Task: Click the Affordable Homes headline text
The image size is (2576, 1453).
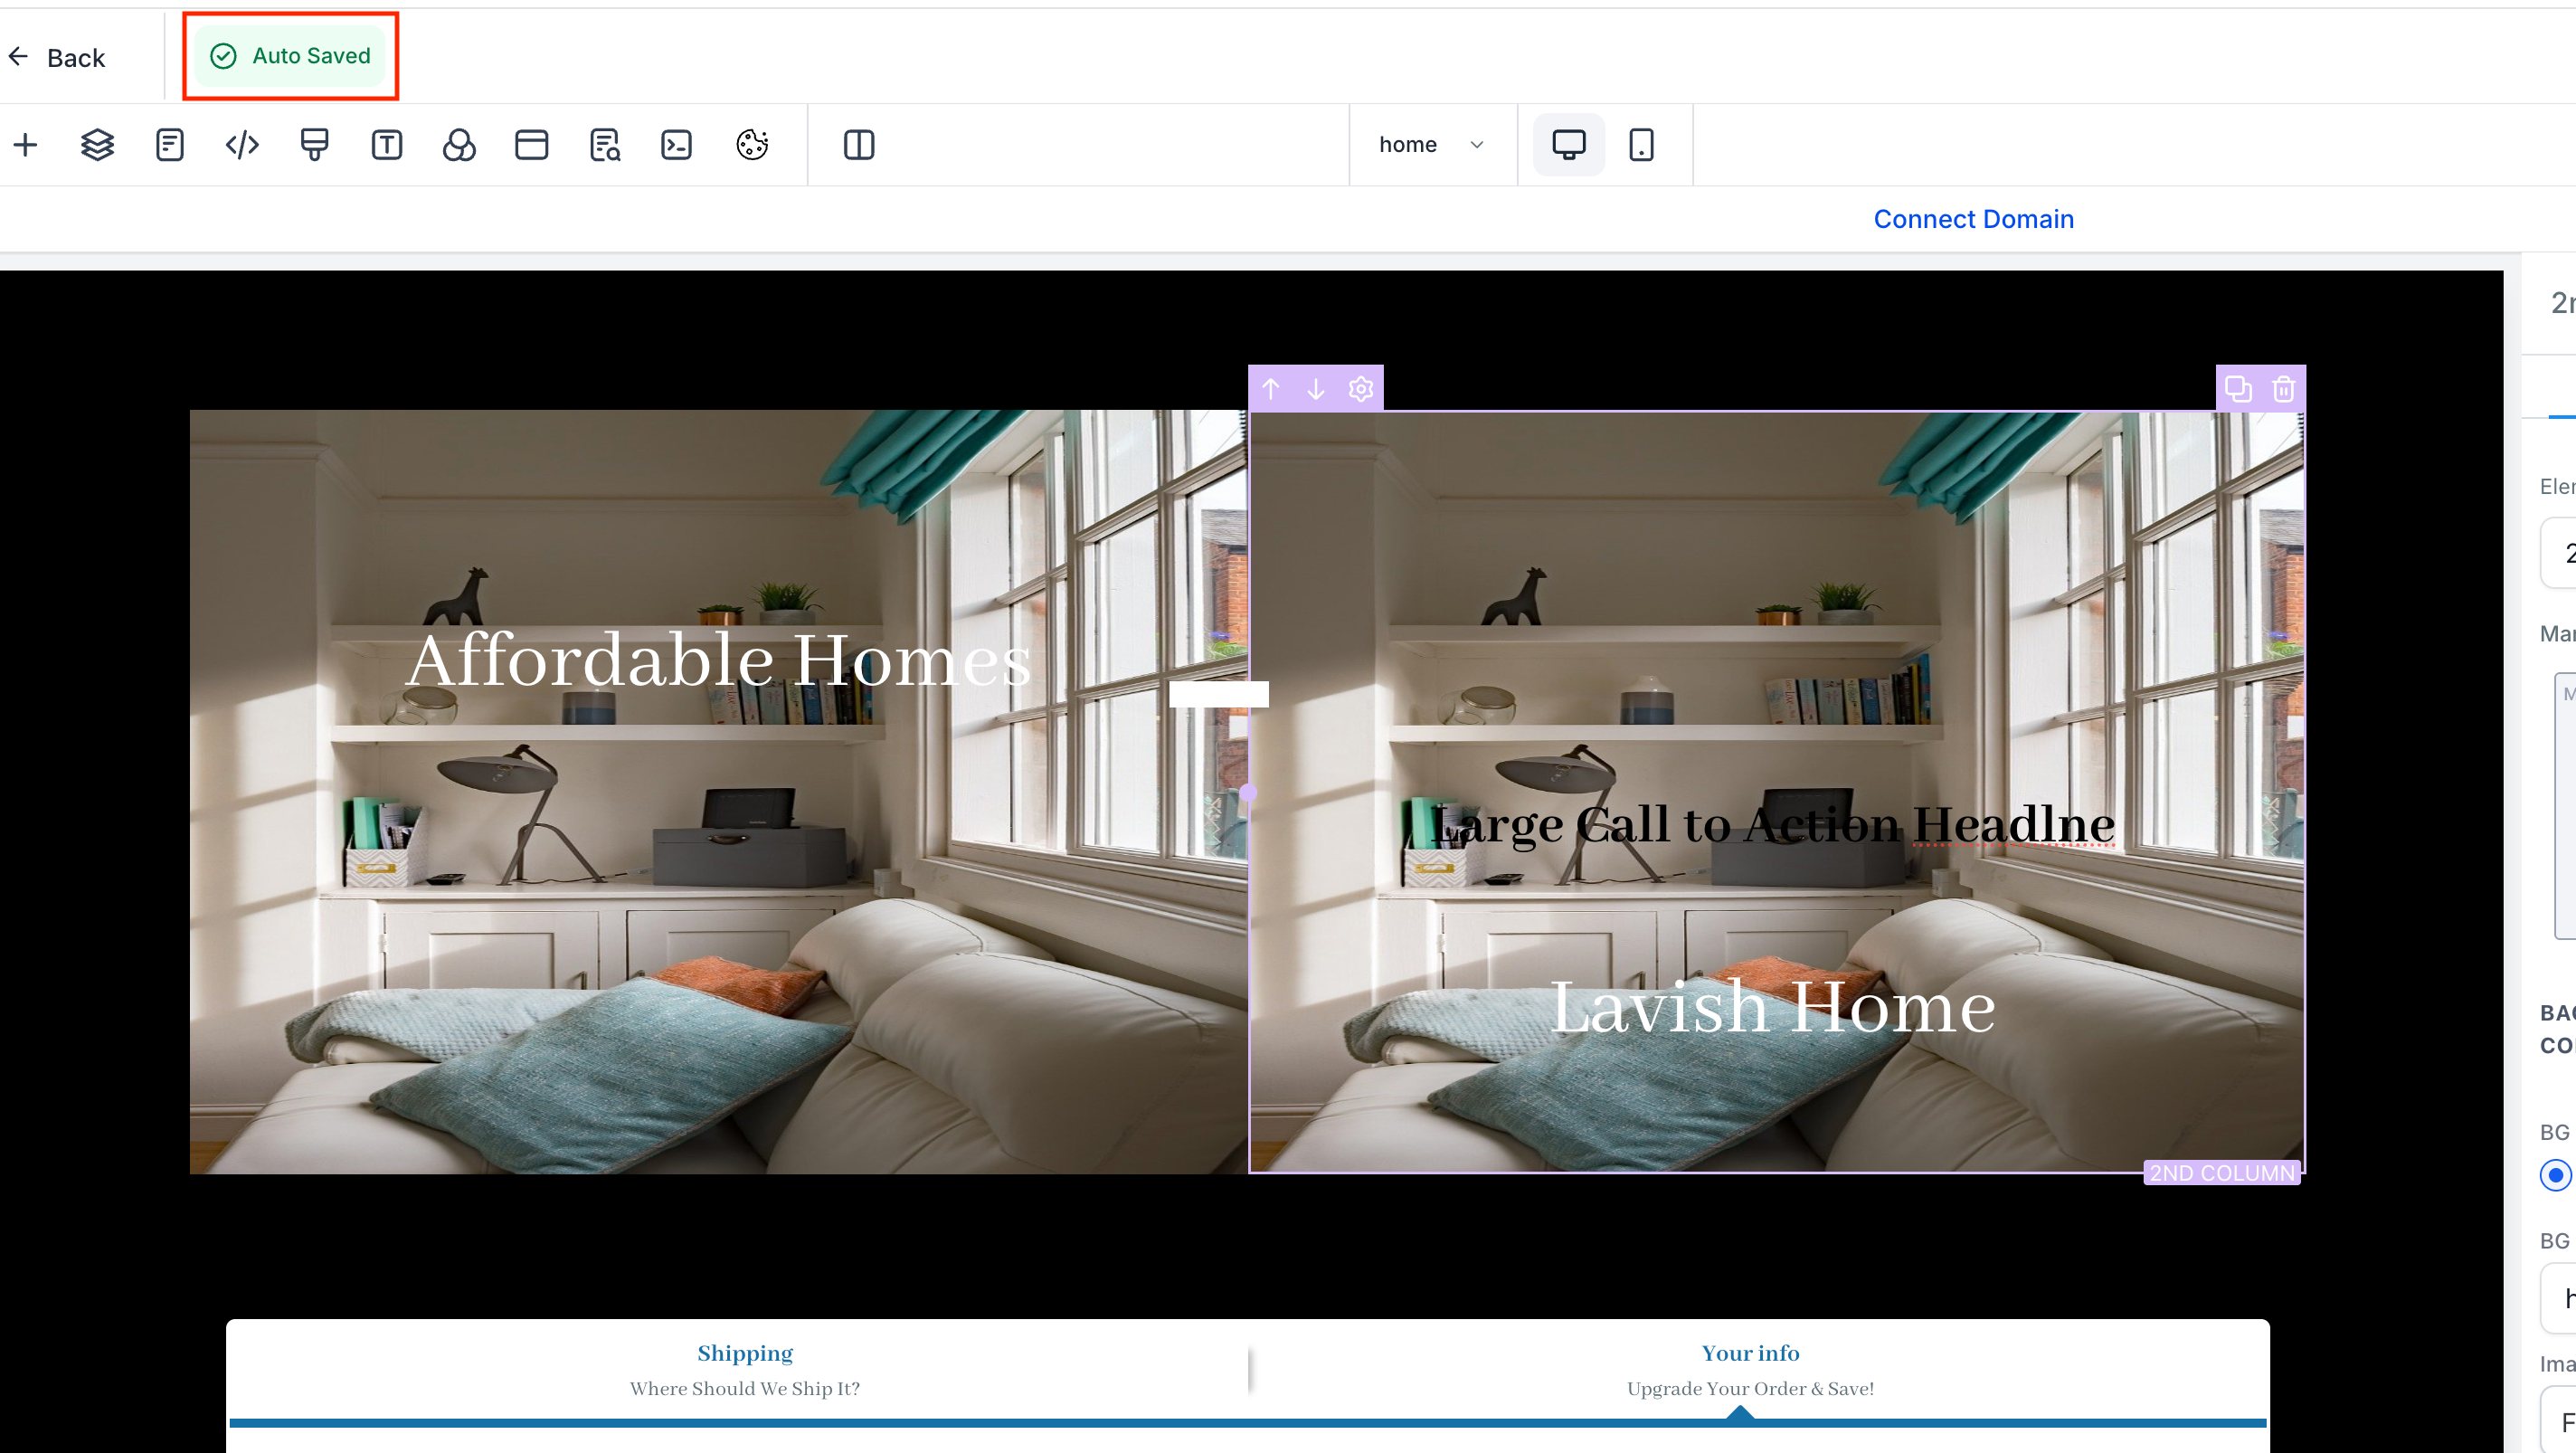Action: [719, 660]
